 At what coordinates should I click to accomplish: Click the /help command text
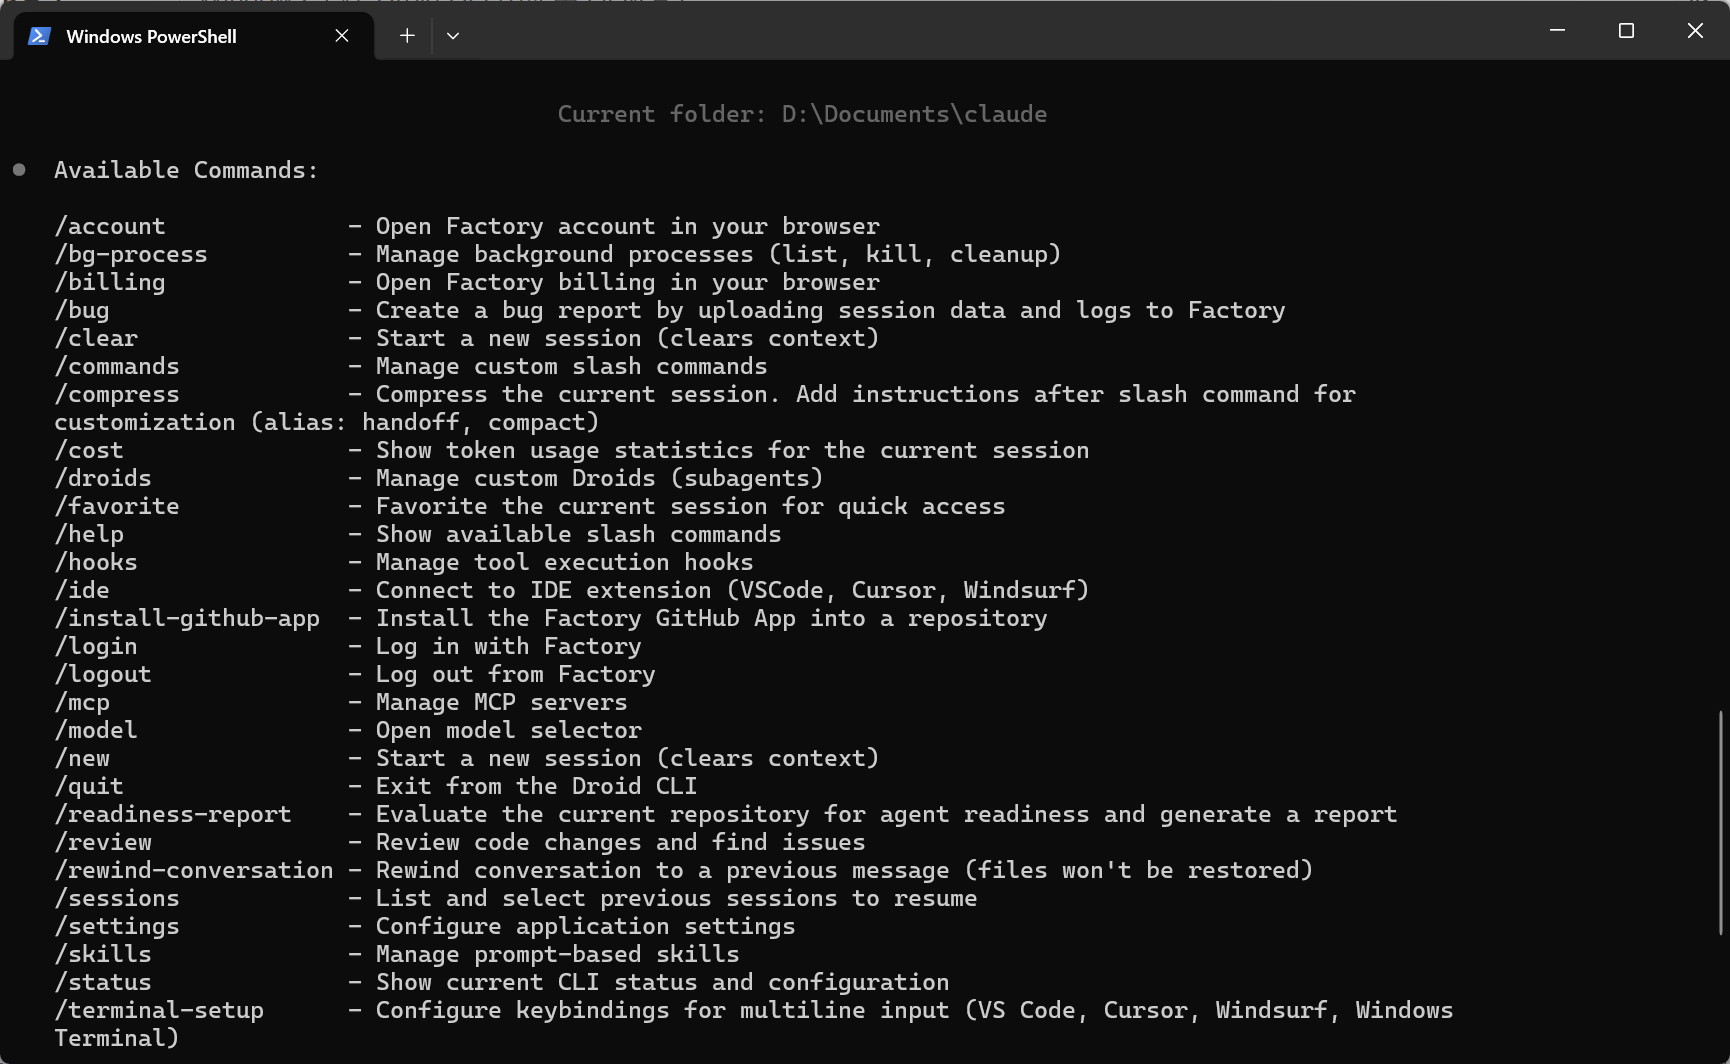pyautogui.click(x=89, y=534)
